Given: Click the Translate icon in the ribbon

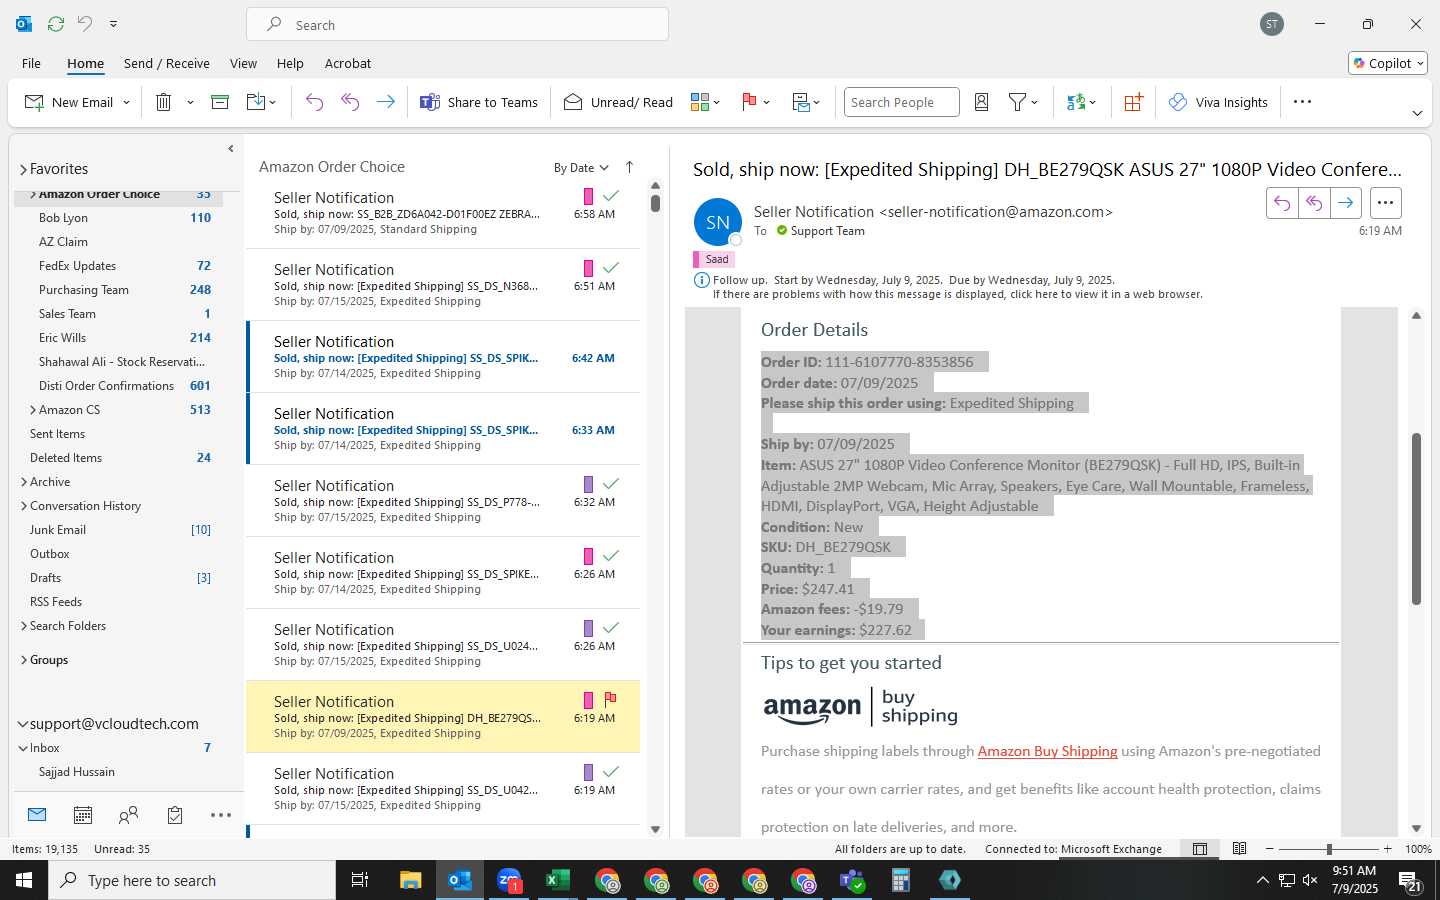Looking at the screenshot, I should click(1076, 102).
